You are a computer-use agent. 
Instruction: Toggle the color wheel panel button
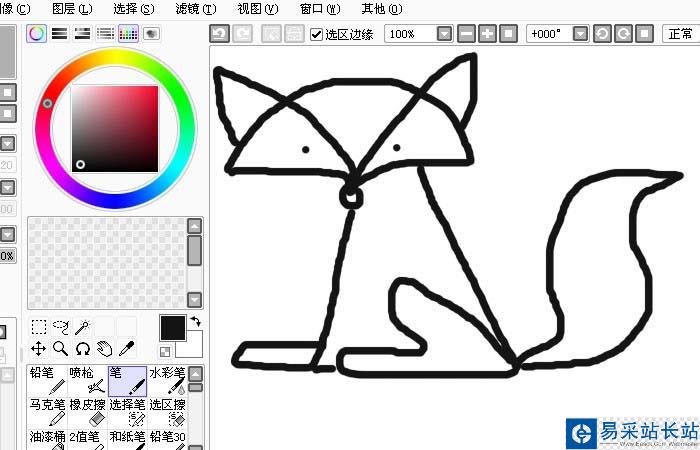point(37,33)
